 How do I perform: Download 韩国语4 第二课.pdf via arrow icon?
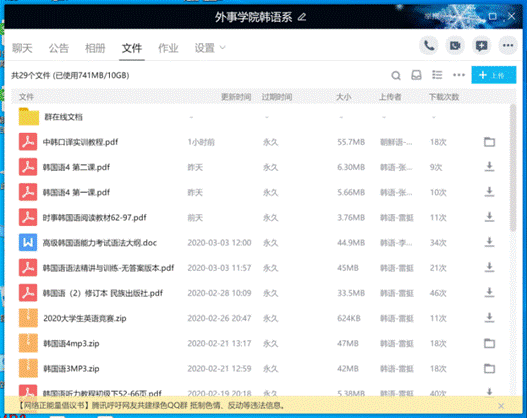point(489,167)
